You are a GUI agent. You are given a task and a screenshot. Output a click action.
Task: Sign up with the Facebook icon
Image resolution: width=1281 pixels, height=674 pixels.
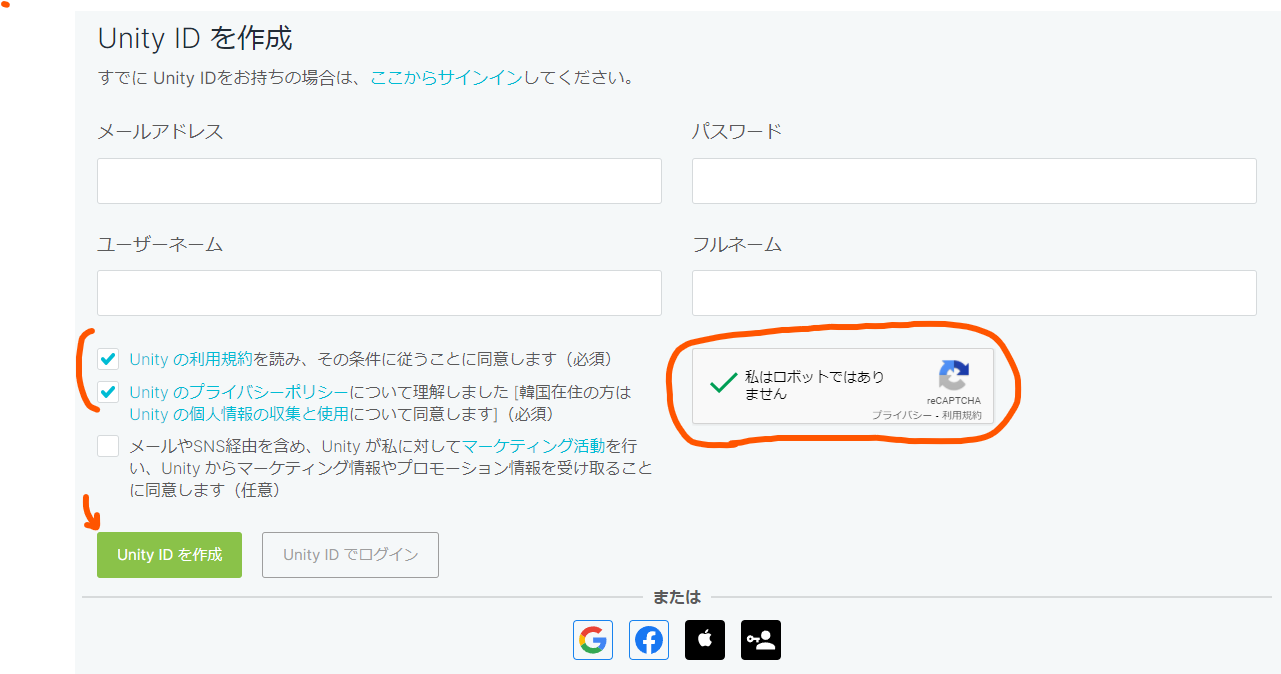tap(649, 640)
